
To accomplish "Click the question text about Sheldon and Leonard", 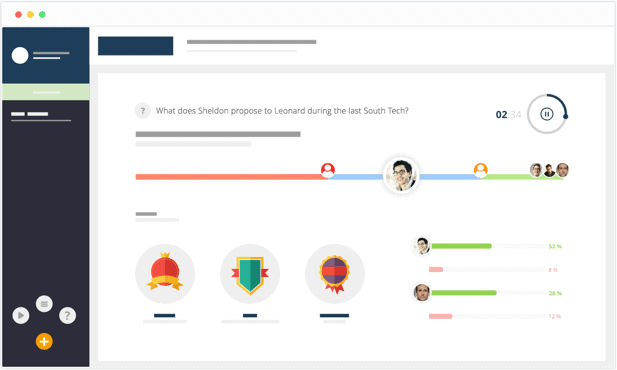I will tap(282, 111).
